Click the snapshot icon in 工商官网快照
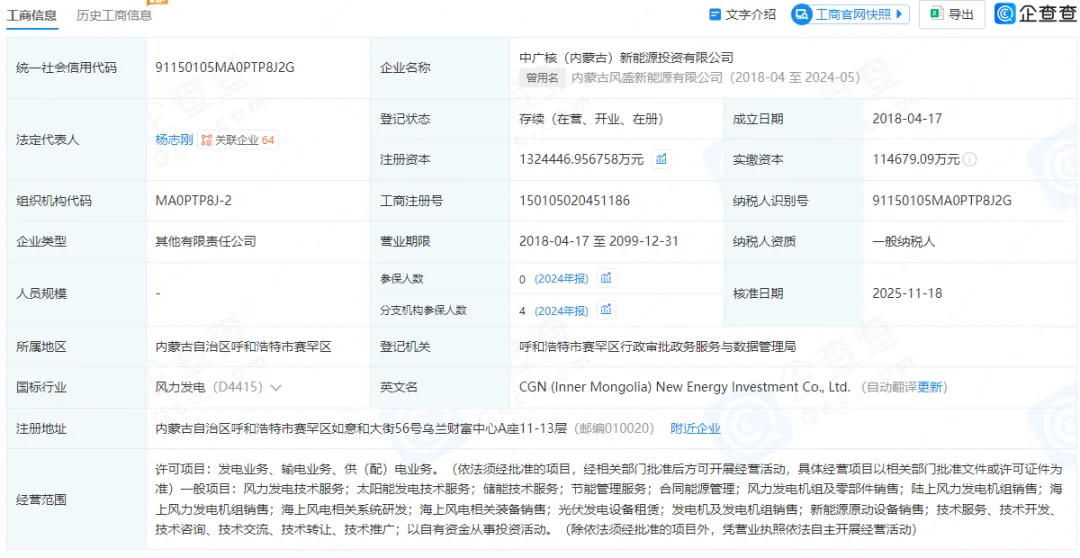Image resolution: width=1080 pixels, height=558 pixels. tap(802, 14)
